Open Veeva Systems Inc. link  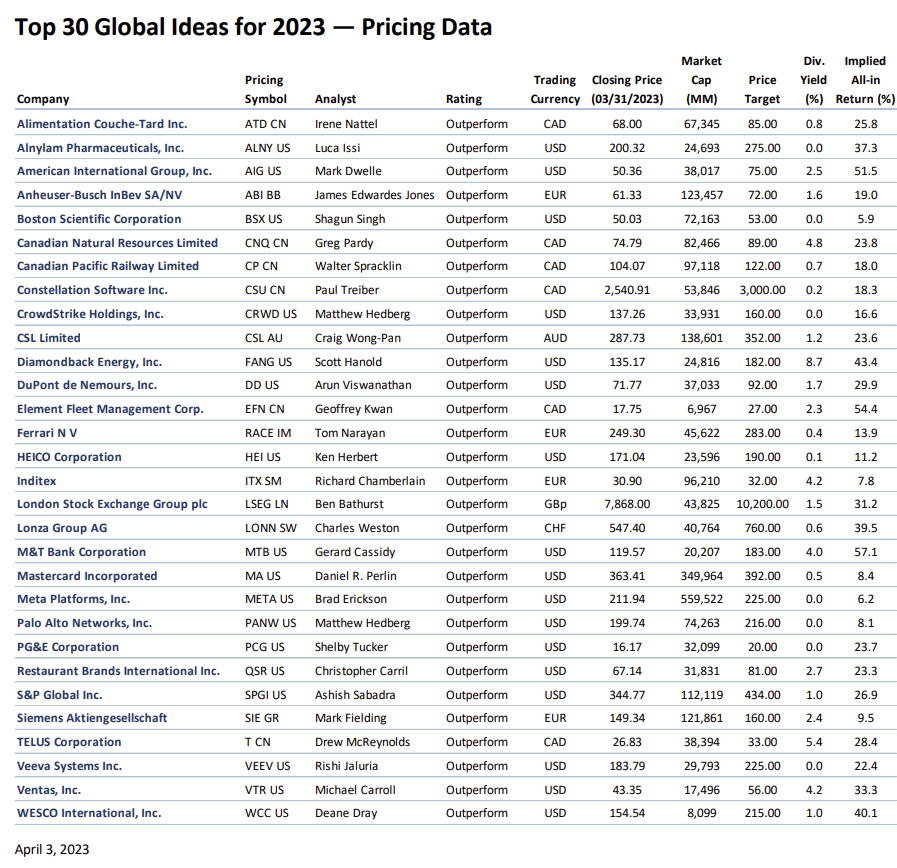click(69, 766)
